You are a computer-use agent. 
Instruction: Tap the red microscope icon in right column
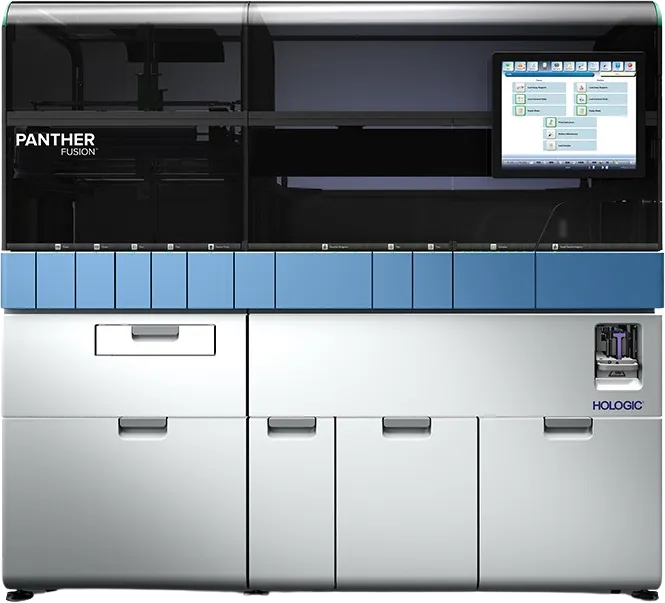coord(581,87)
